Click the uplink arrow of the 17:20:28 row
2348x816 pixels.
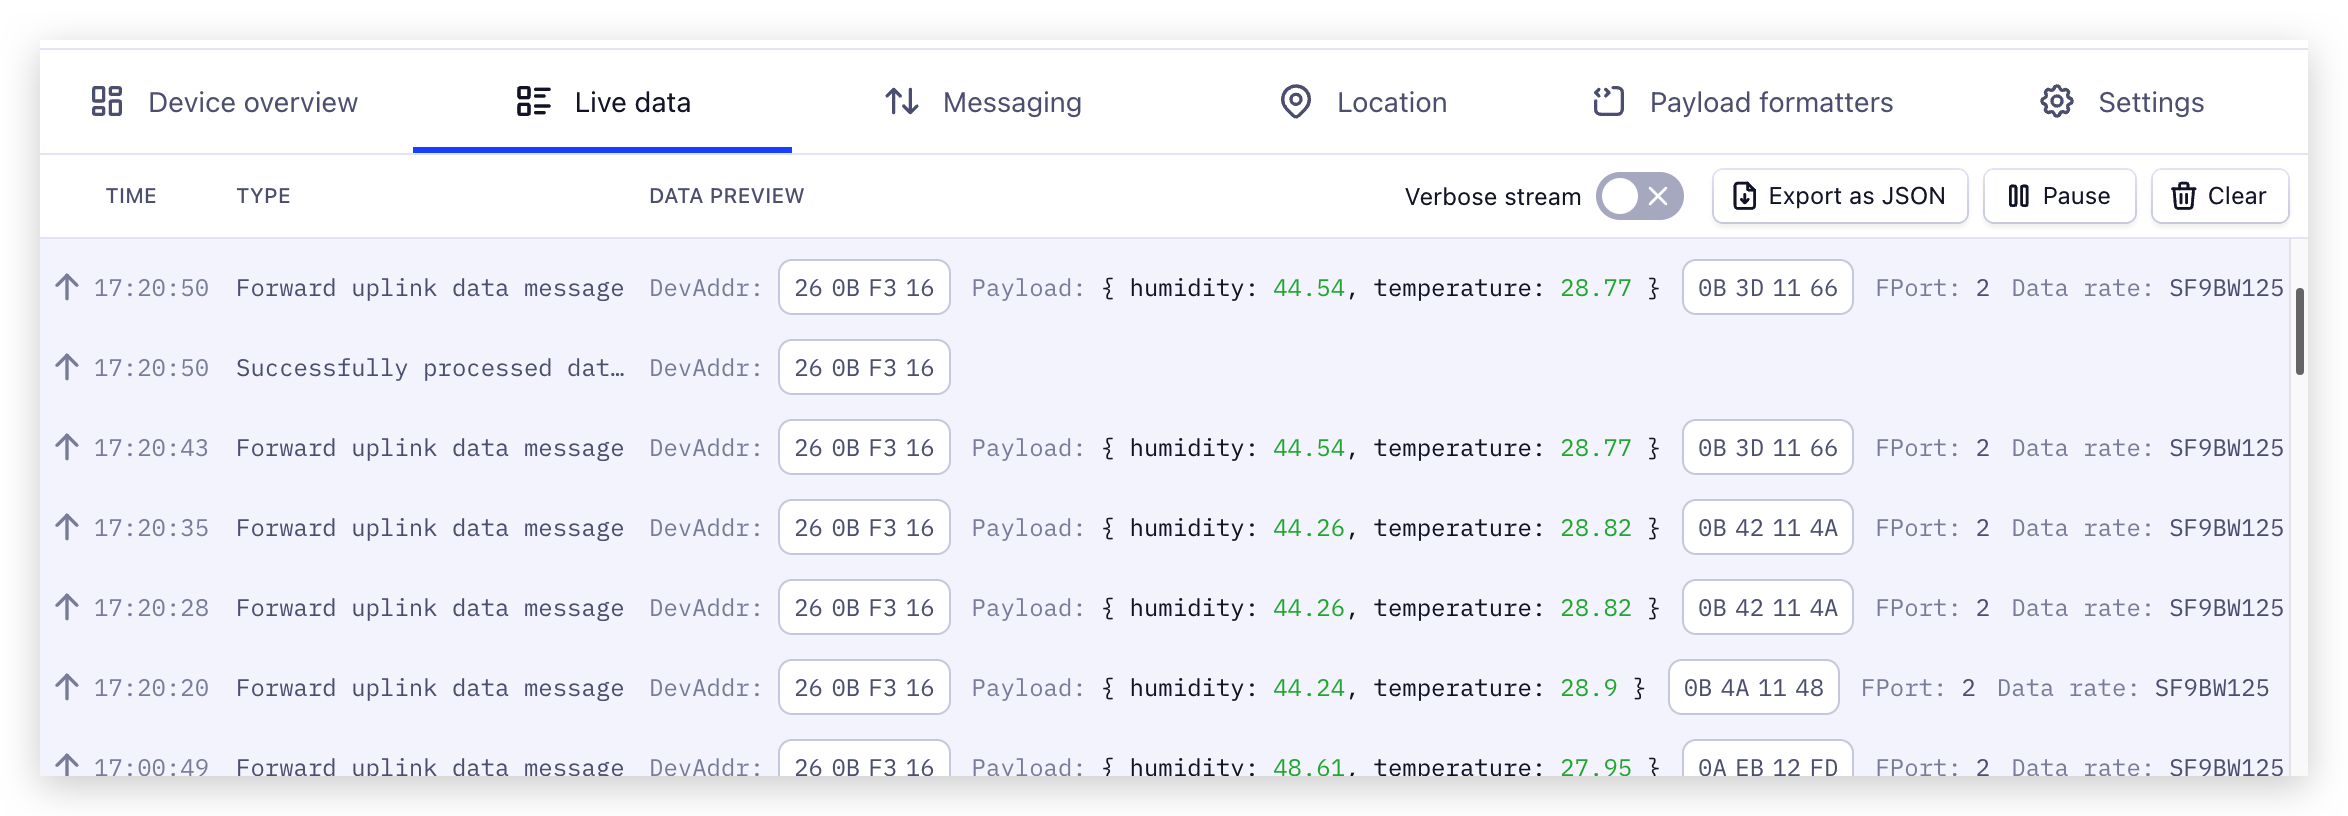[67, 607]
